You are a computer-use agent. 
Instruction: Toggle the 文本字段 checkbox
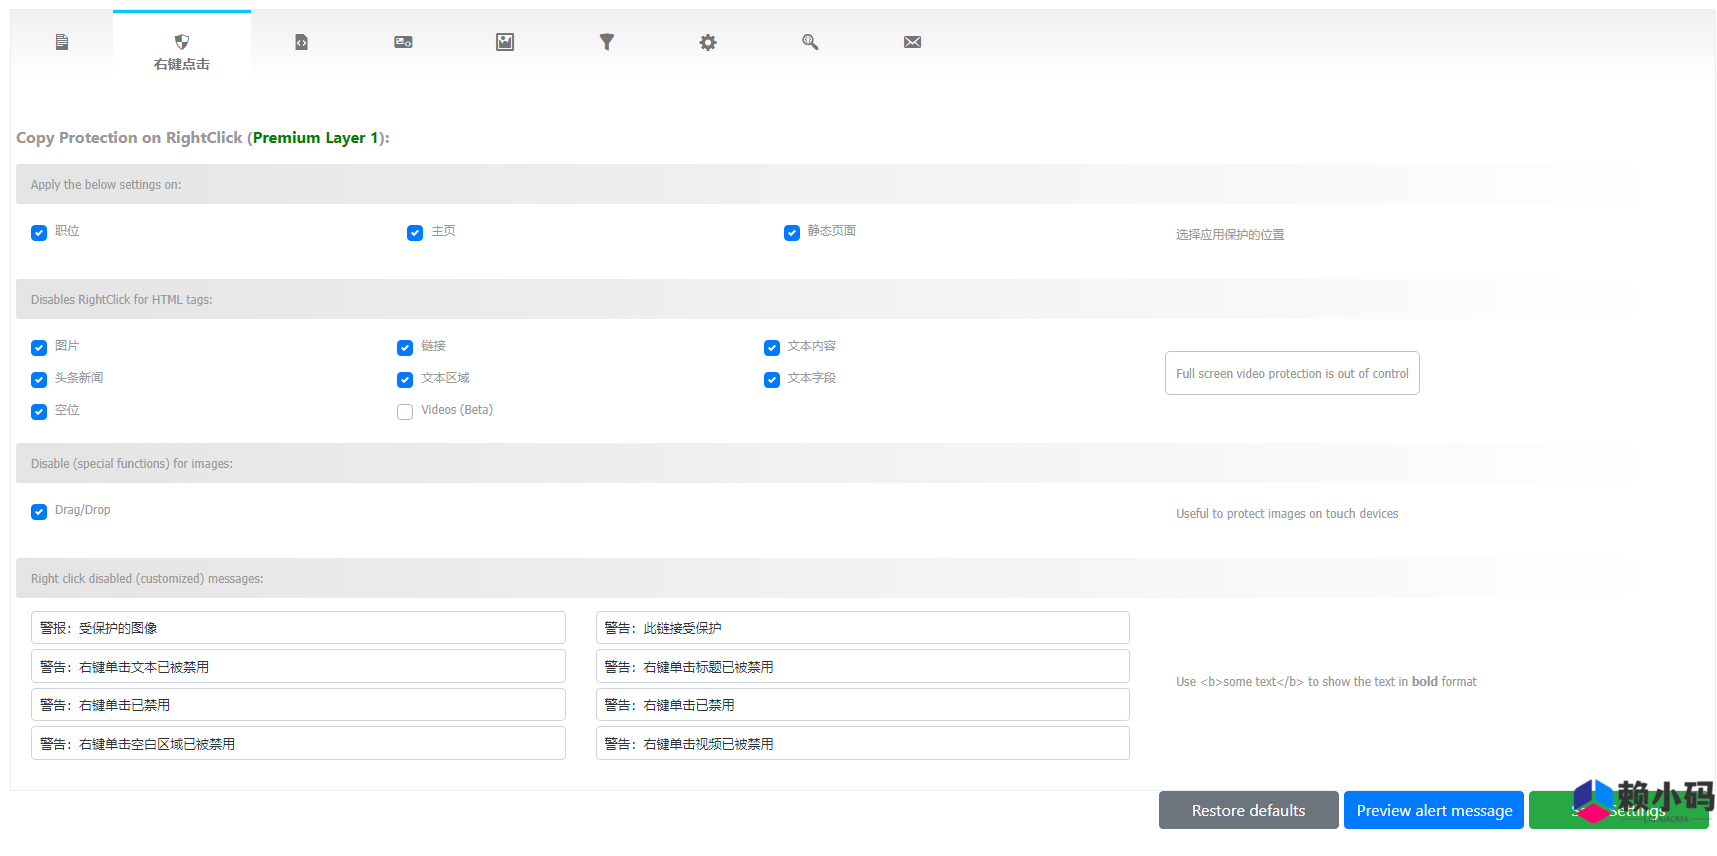[772, 380]
